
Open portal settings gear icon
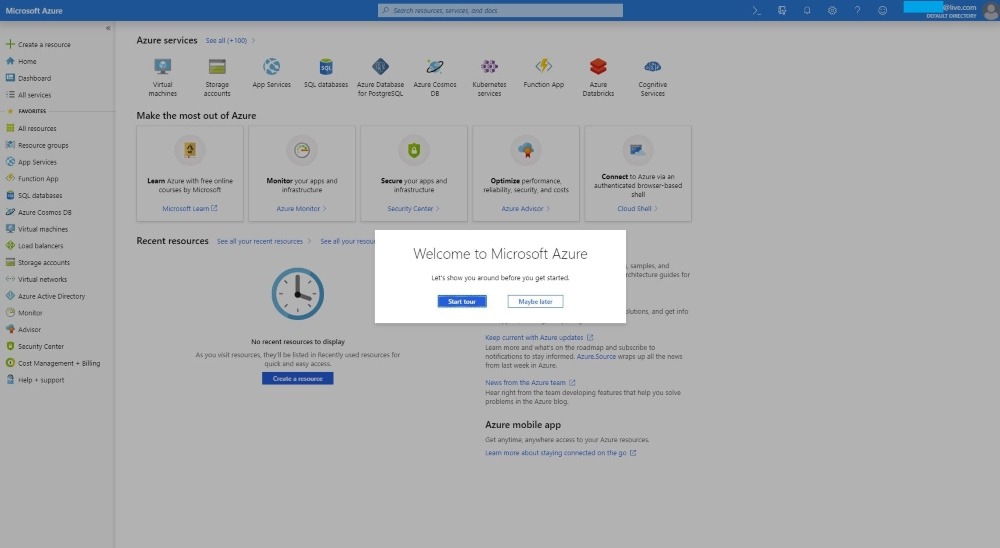pyautogui.click(x=832, y=10)
